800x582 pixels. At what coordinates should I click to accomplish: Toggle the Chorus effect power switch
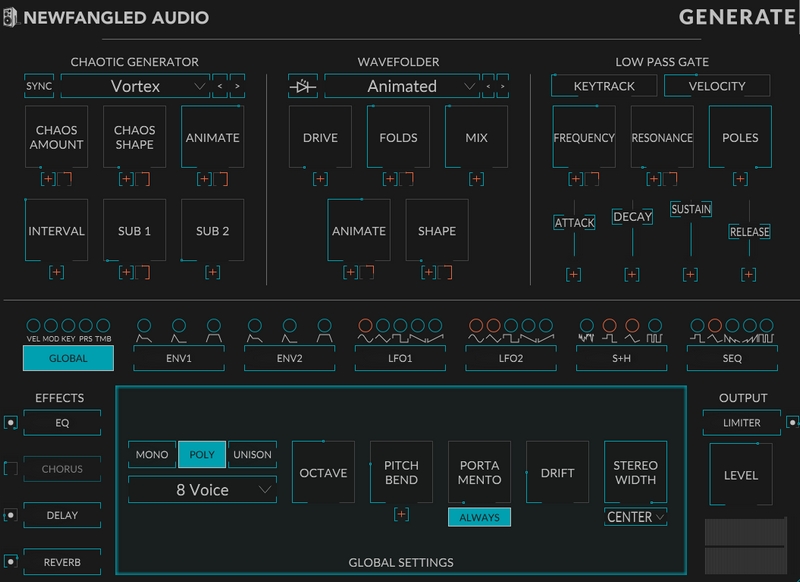click(x=10, y=469)
